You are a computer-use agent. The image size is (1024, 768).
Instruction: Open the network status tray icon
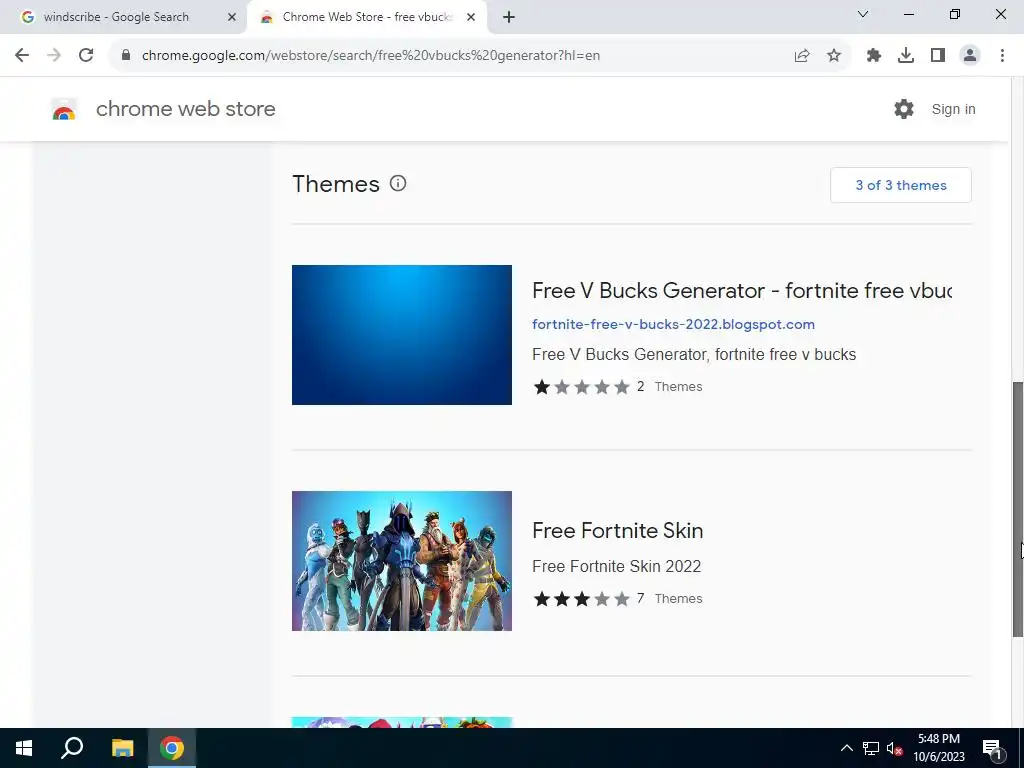(x=871, y=748)
